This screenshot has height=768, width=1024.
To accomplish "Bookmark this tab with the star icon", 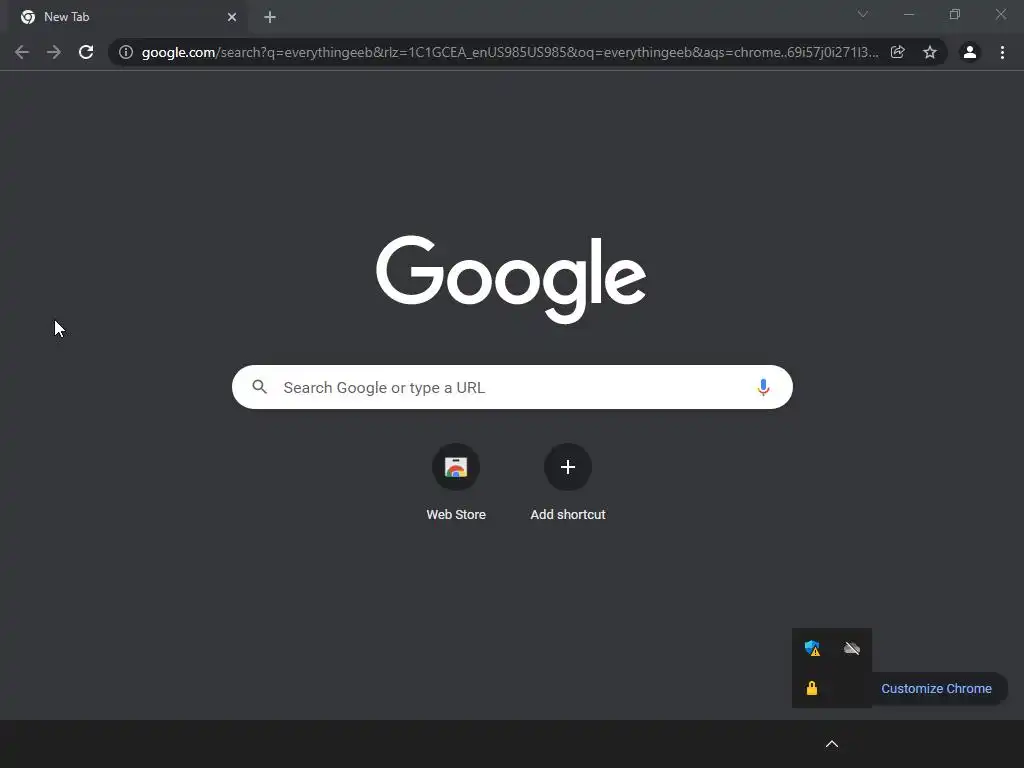I will click(930, 52).
